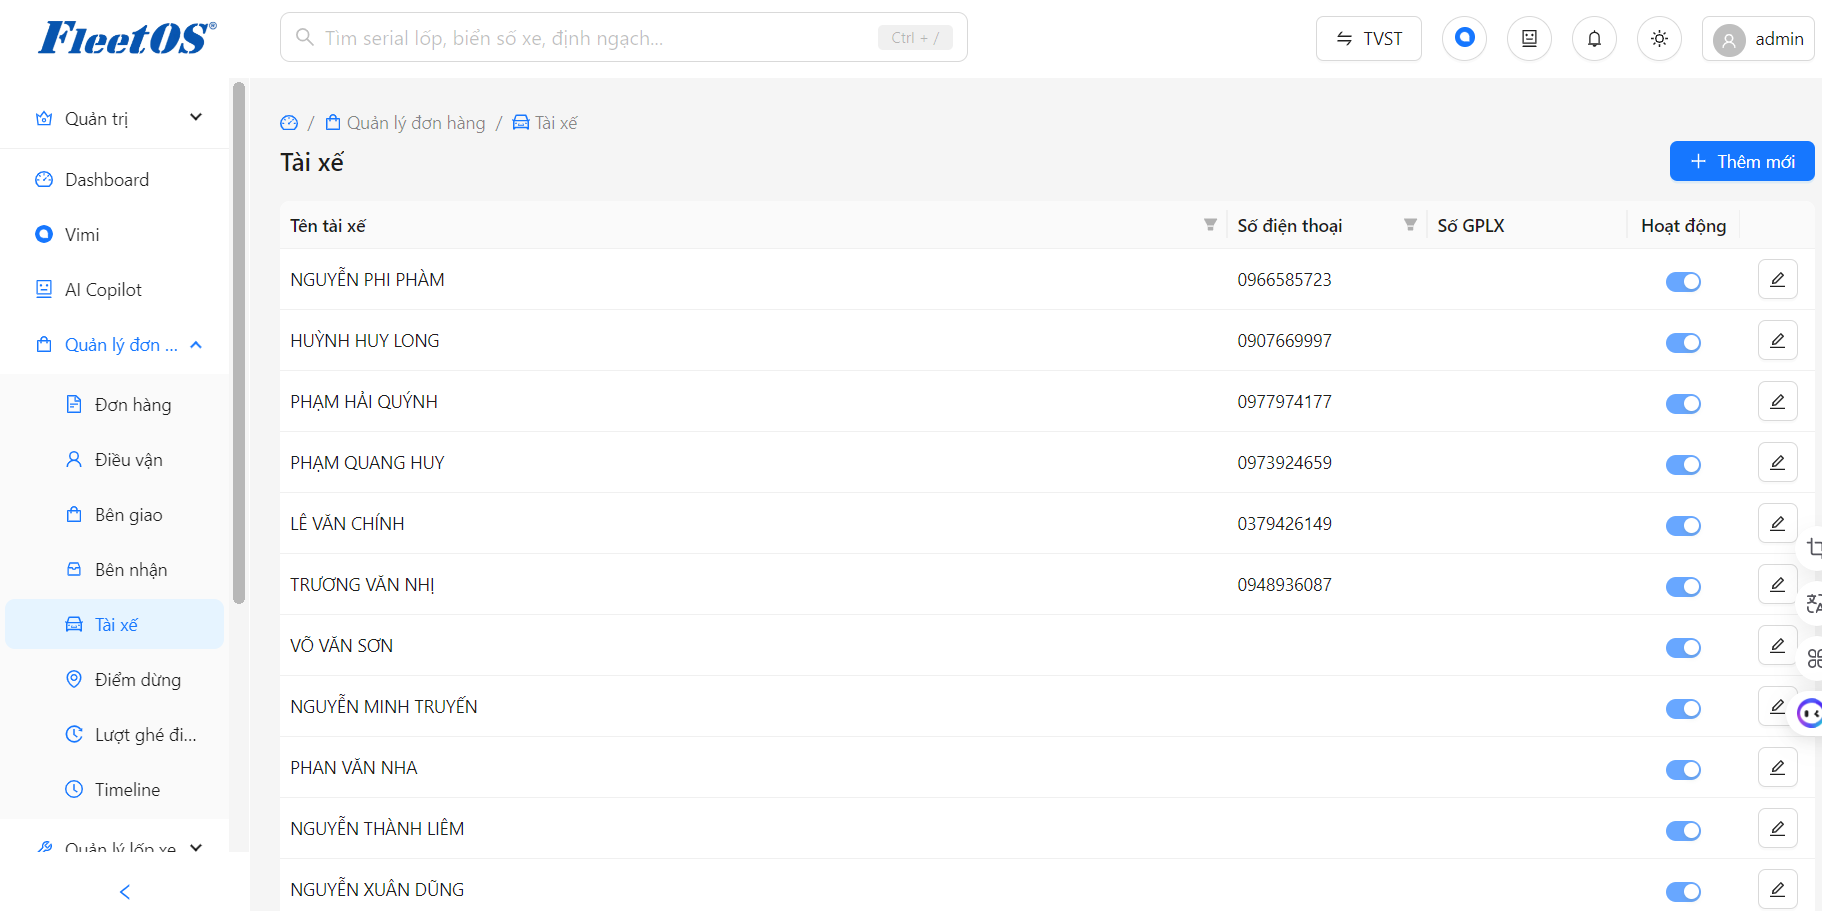Edit driver VÕ VĂN SƠN

coord(1777,645)
